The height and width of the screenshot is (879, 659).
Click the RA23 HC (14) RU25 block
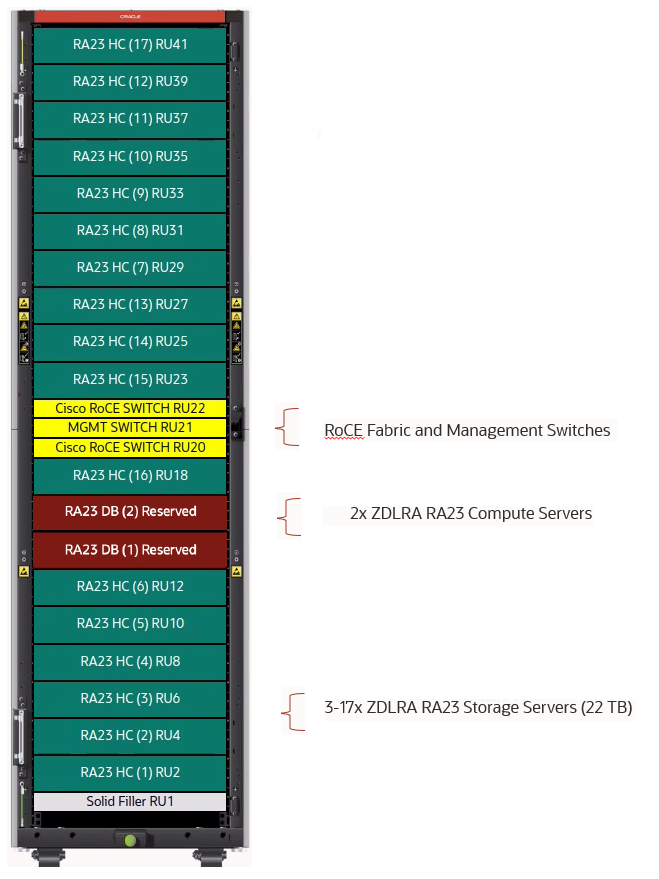130,342
